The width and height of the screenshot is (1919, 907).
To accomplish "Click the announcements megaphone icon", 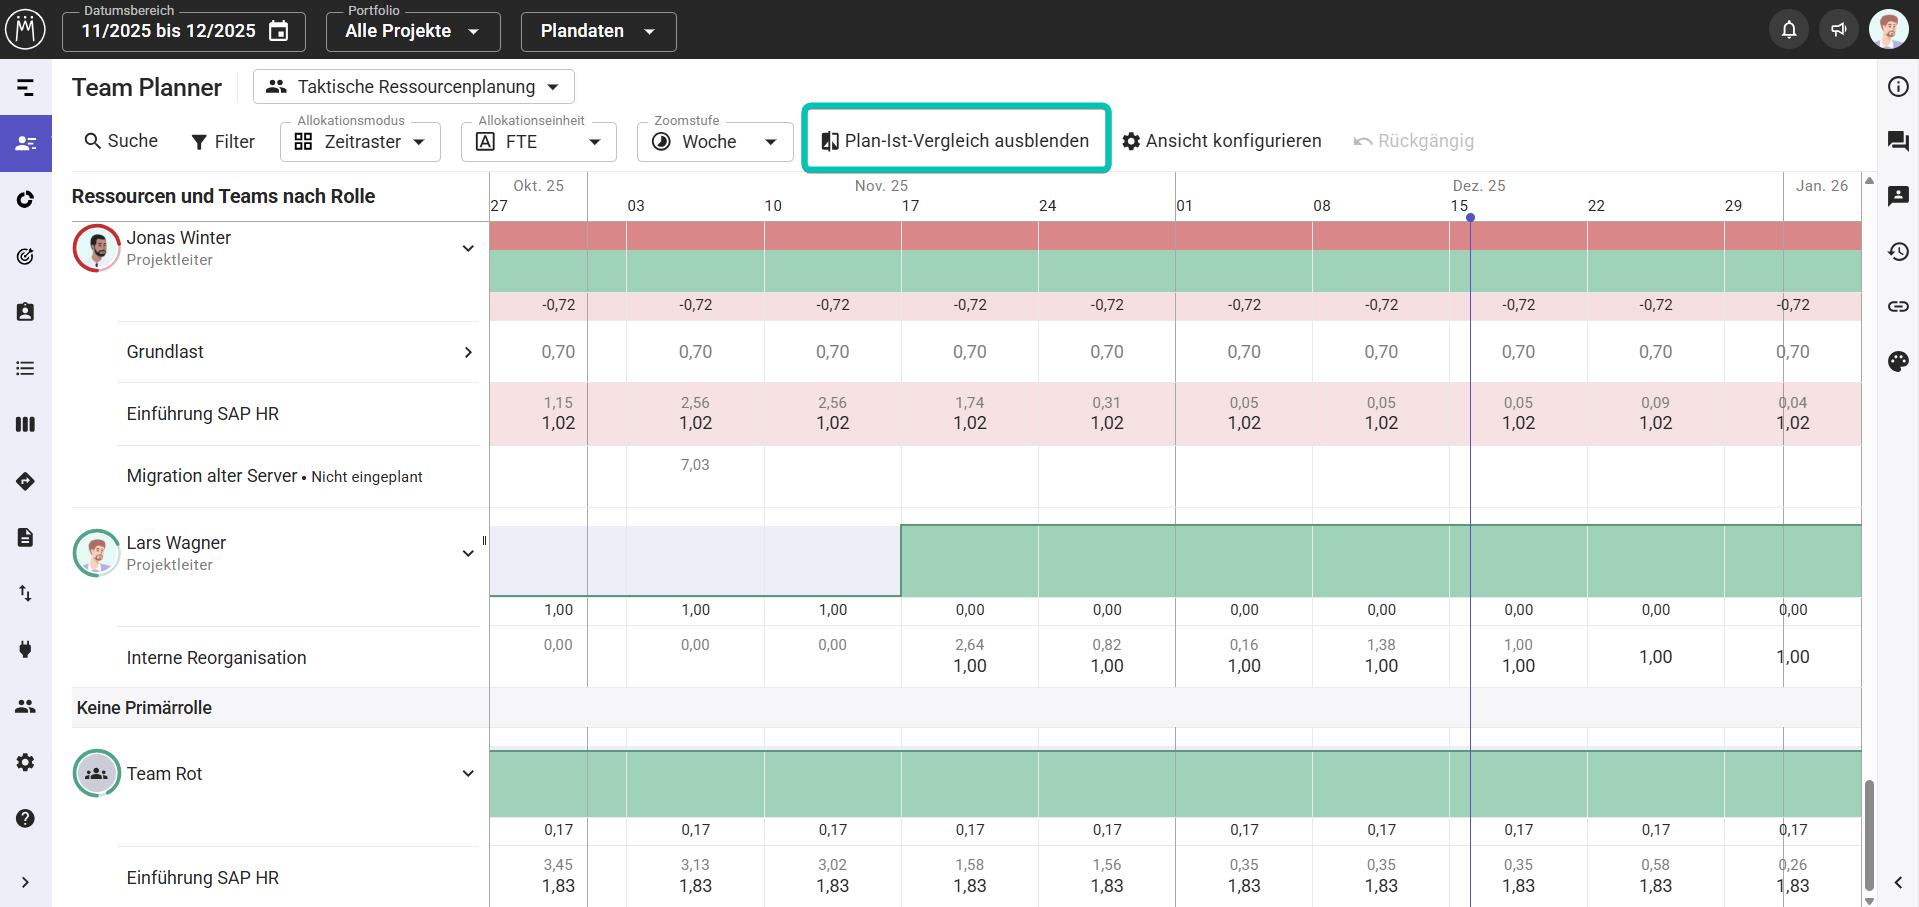I will pos(1838,30).
